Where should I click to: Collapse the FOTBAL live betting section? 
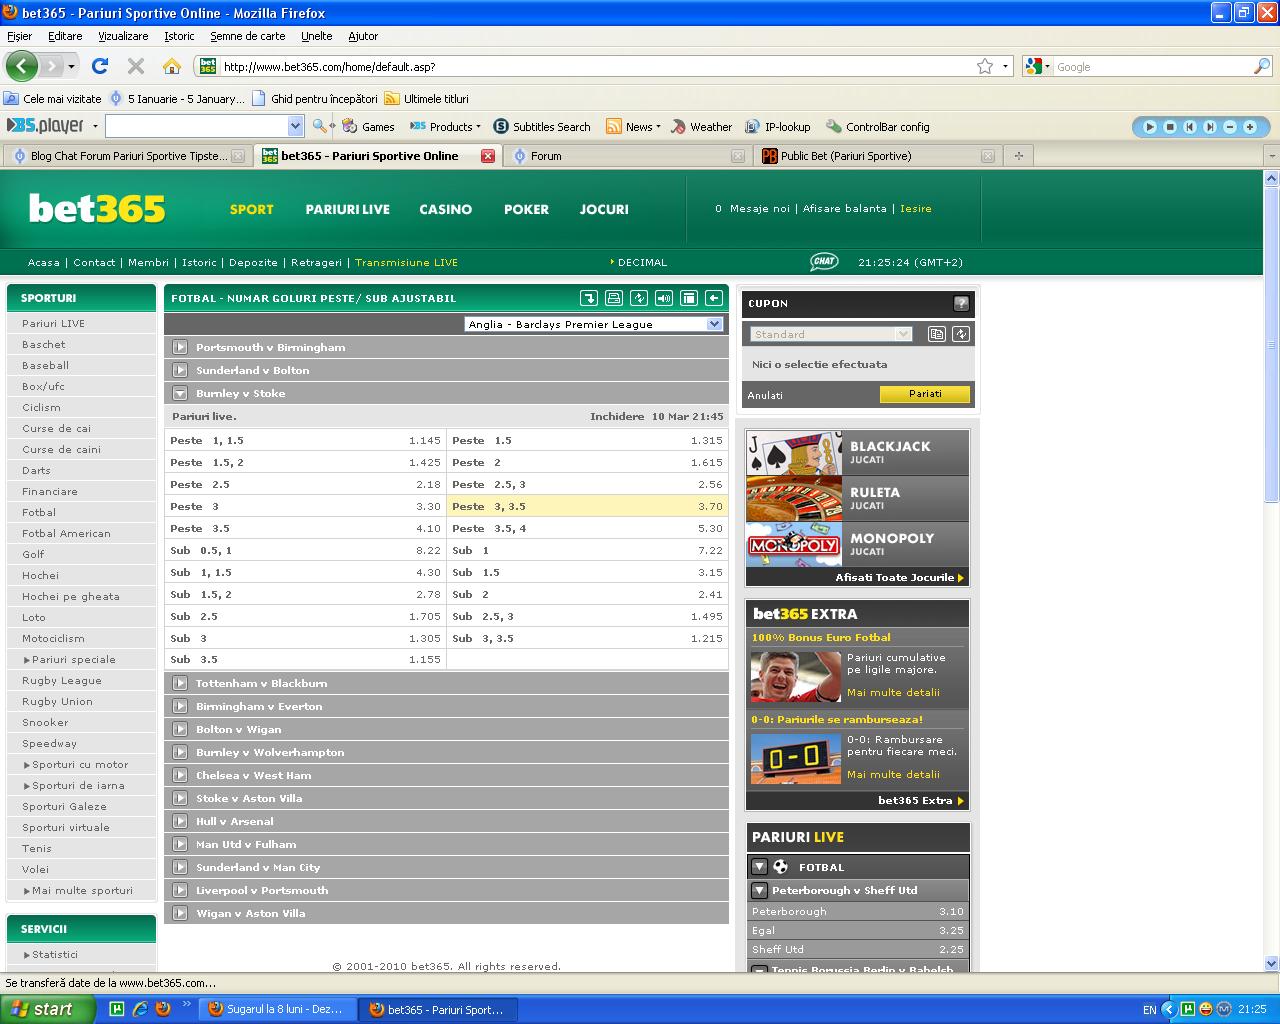[x=759, y=867]
